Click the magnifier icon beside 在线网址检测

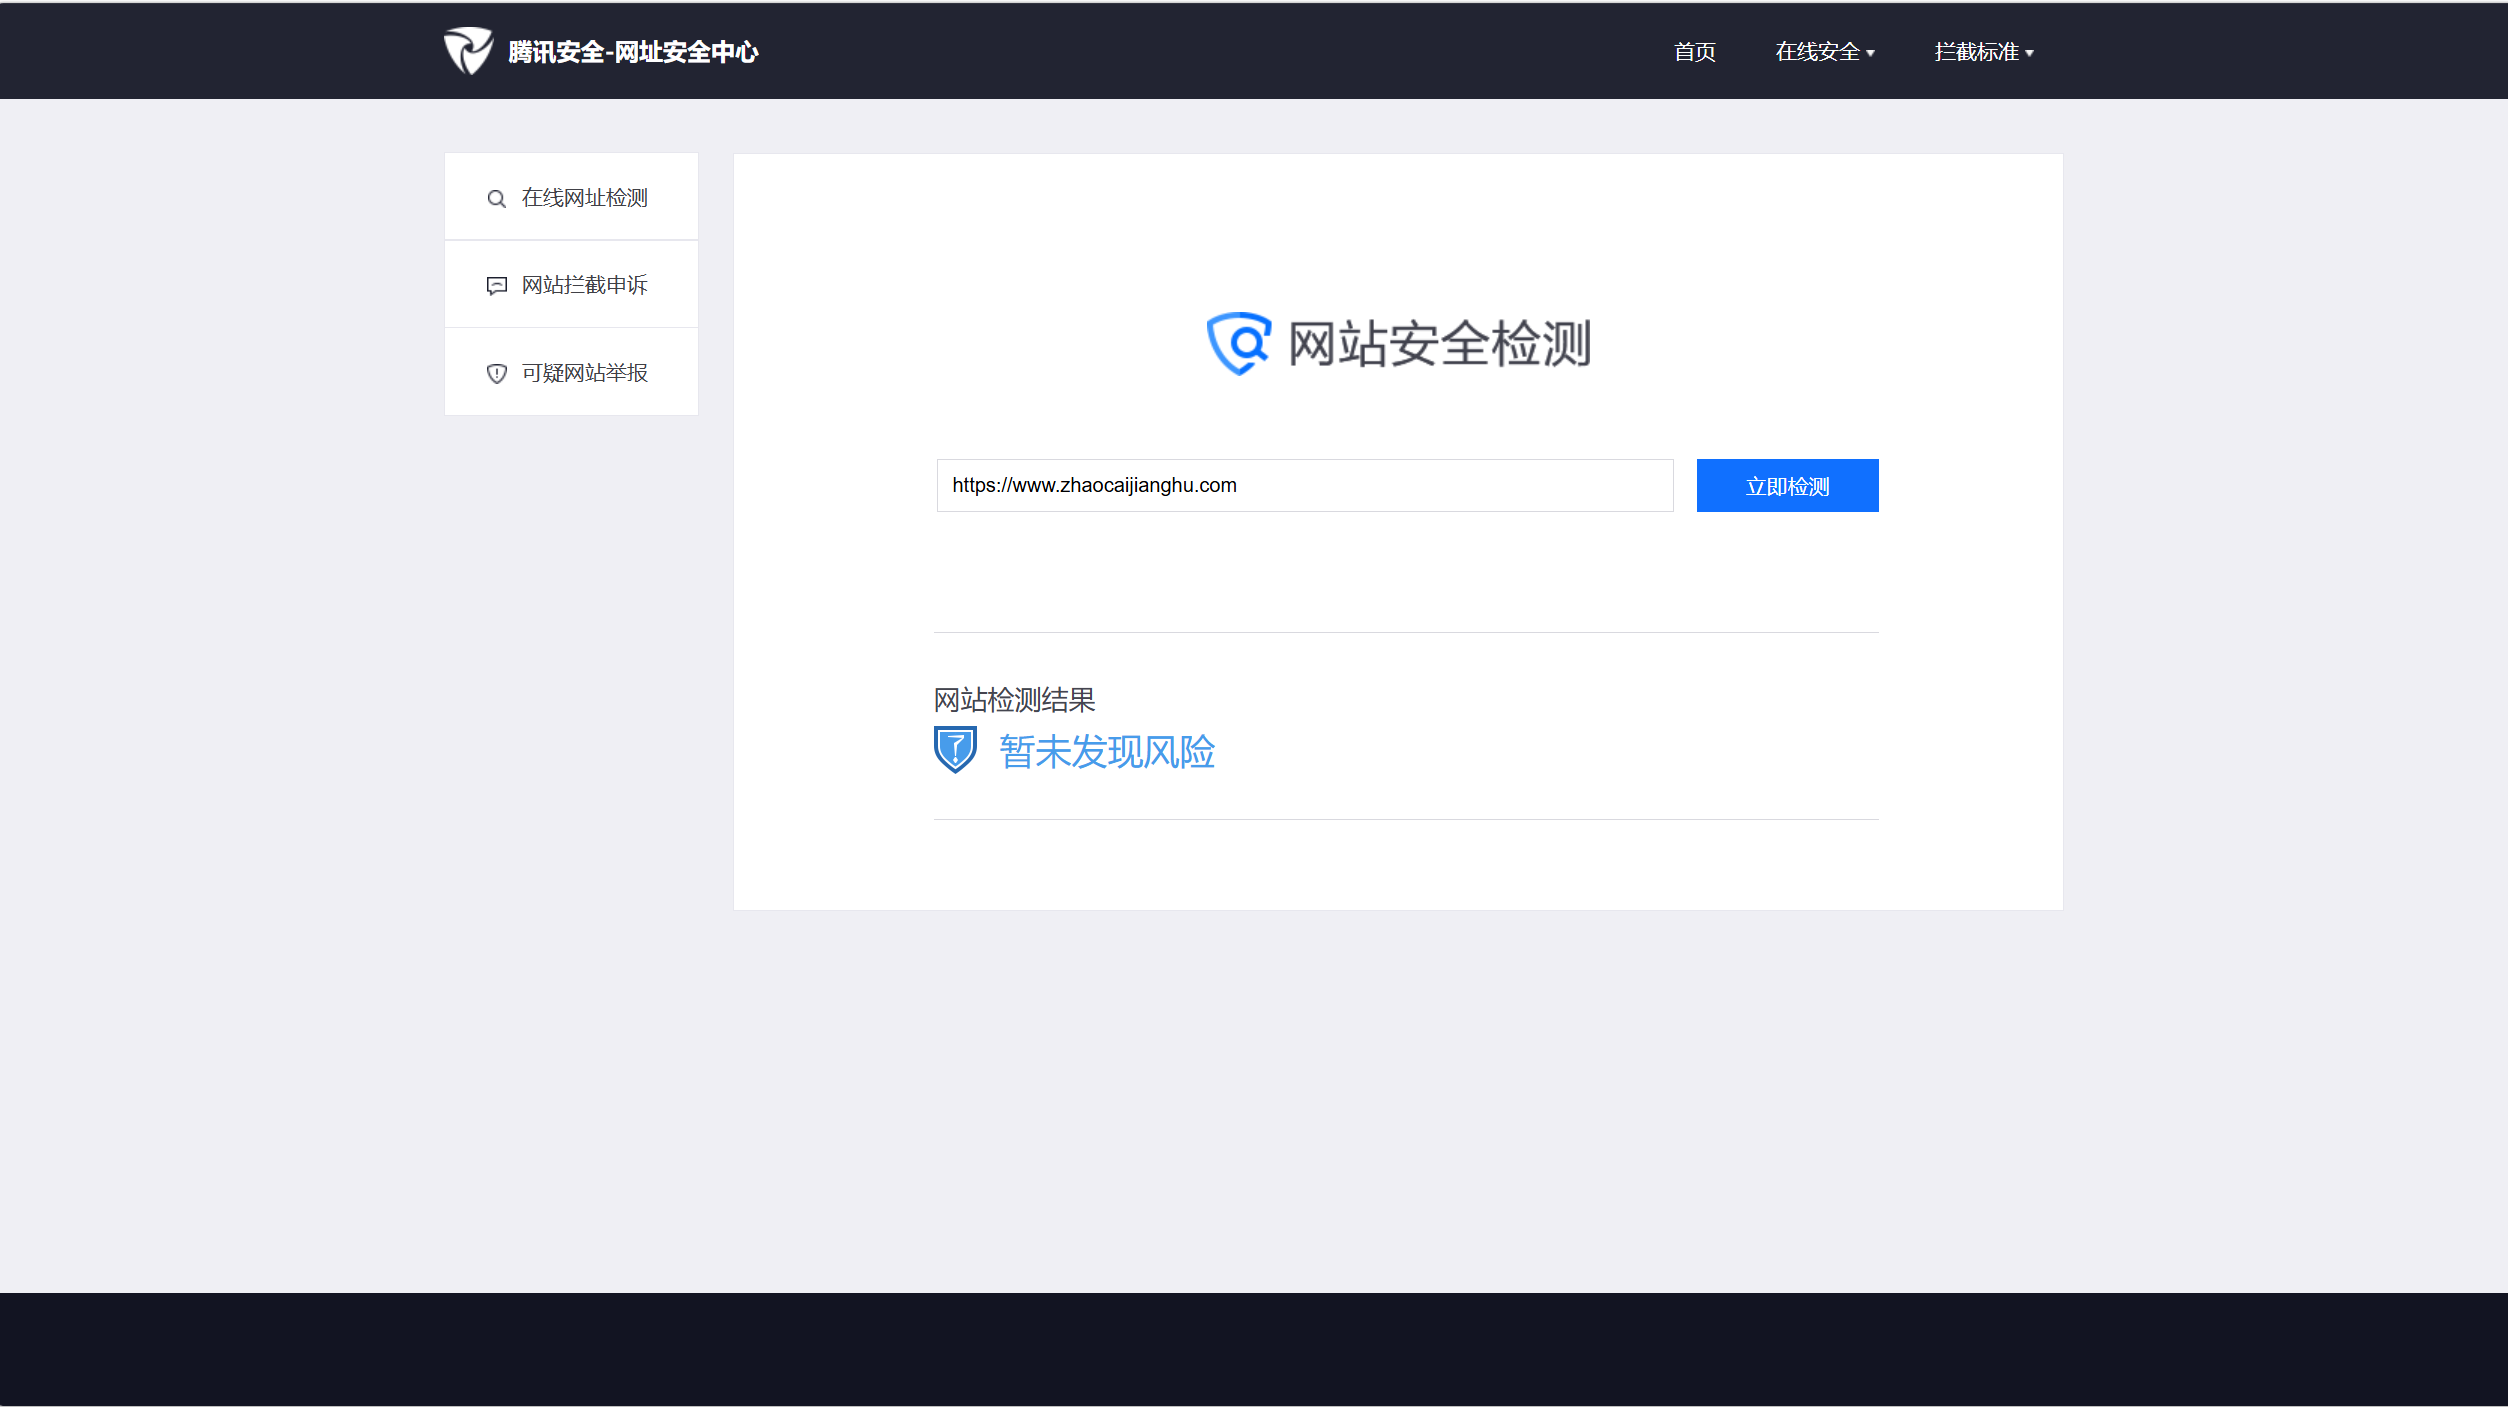pos(496,199)
